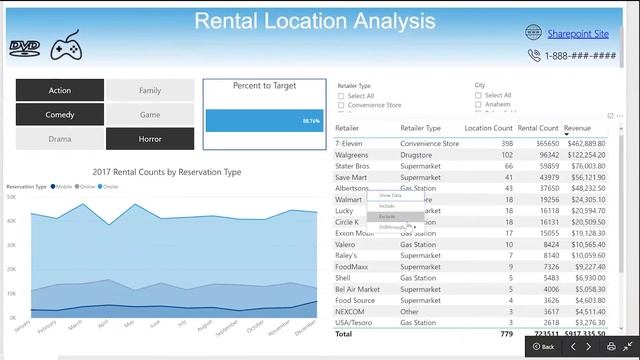Click the print icon in bottom bar
This screenshot has width=640, height=360.
coord(611,347)
